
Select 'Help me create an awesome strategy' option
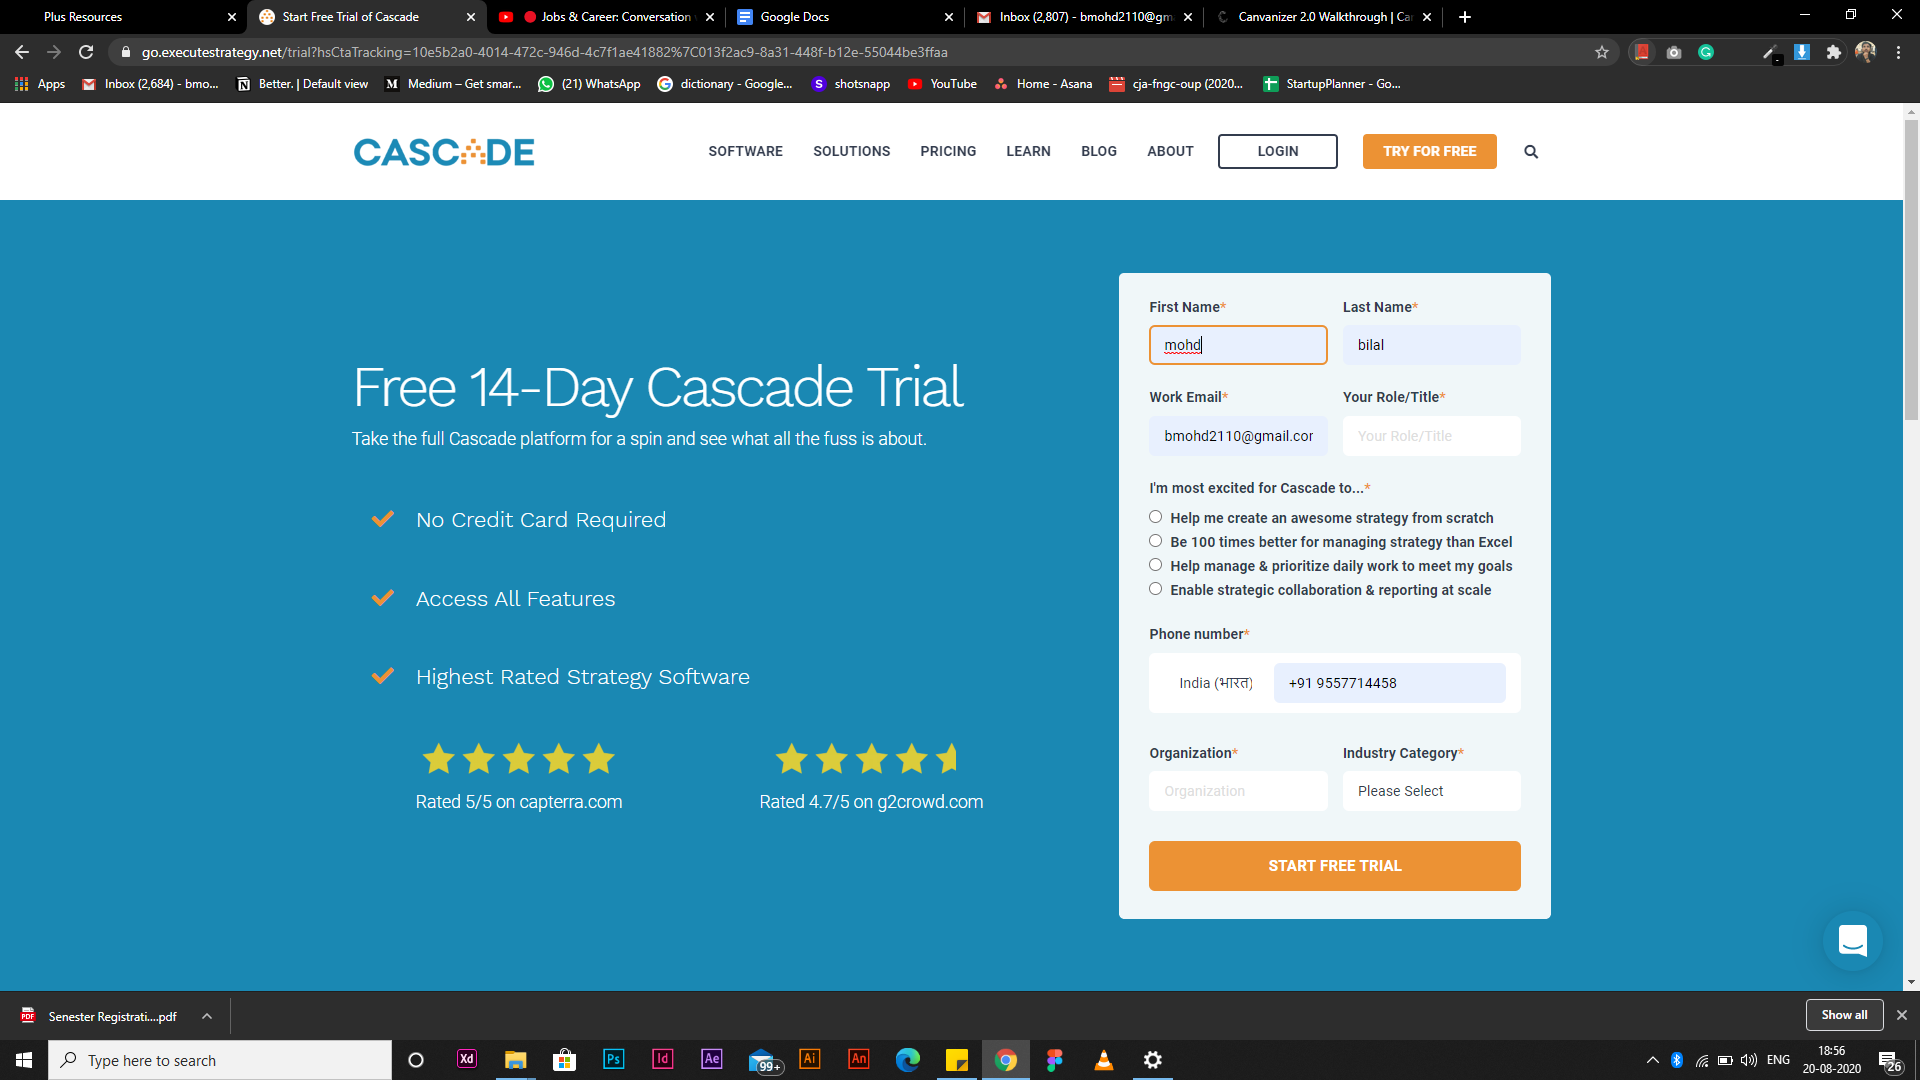[x=1155, y=517]
